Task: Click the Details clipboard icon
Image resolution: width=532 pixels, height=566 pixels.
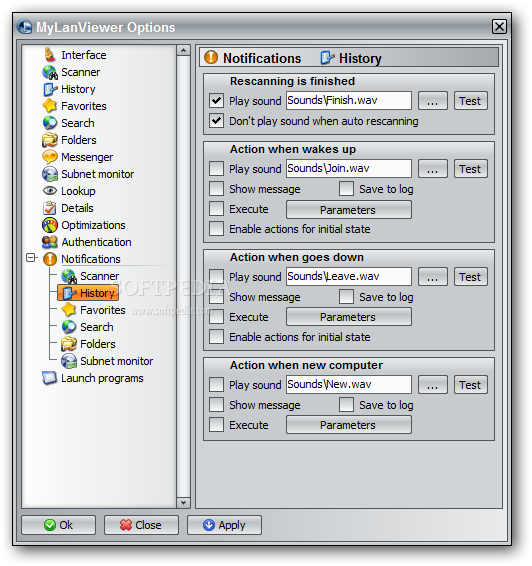Action: pyautogui.click(x=50, y=208)
